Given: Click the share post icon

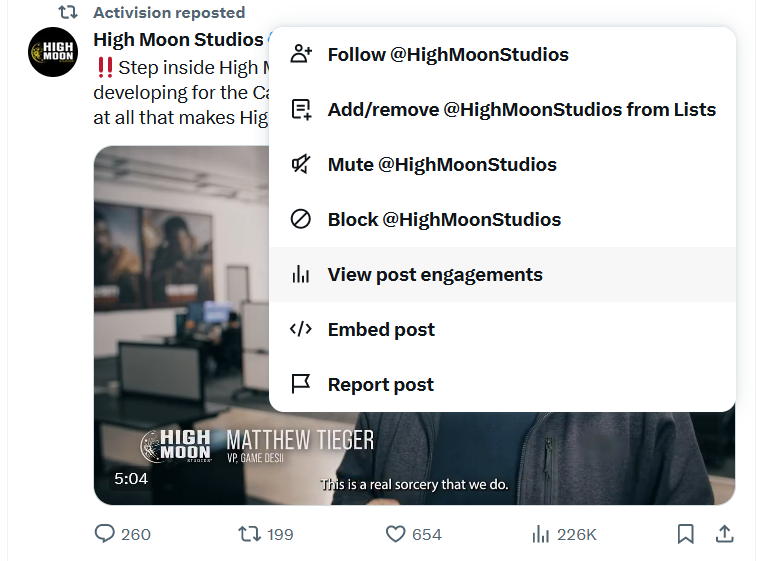Looking at the screenshot, I should coord(725,534).
